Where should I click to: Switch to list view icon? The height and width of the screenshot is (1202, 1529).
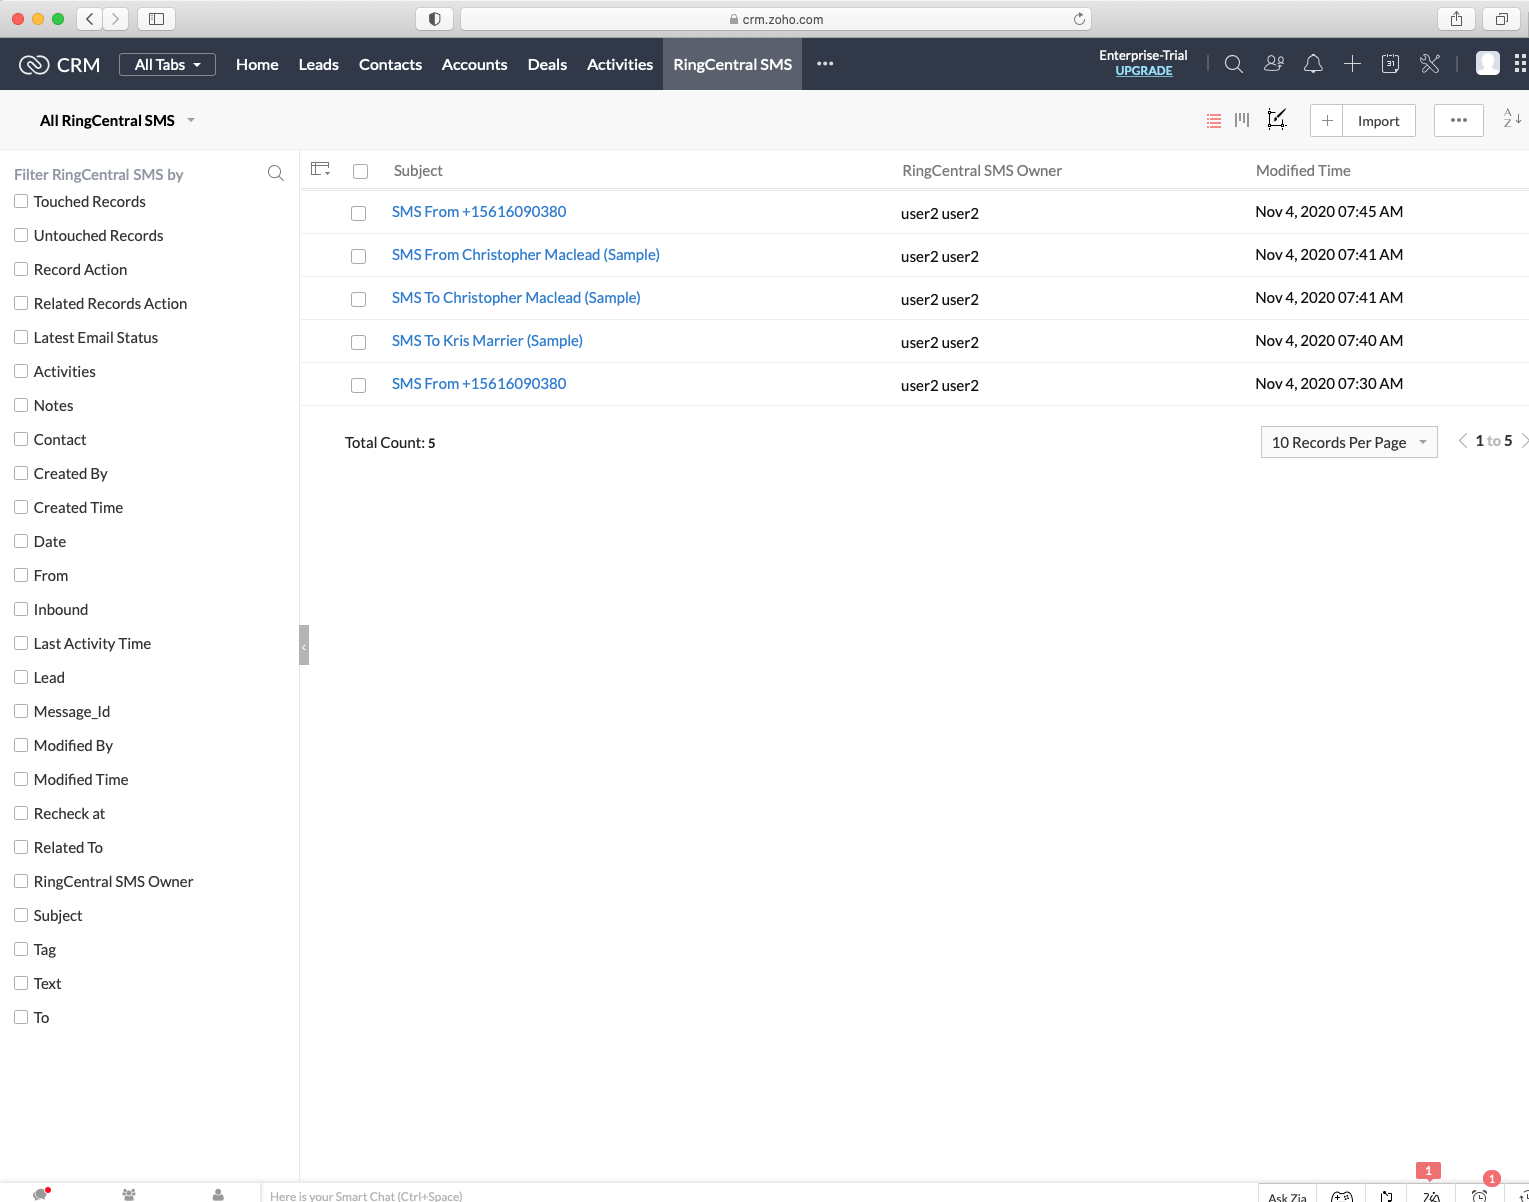pyautogui.click(x=1213, y=120)
